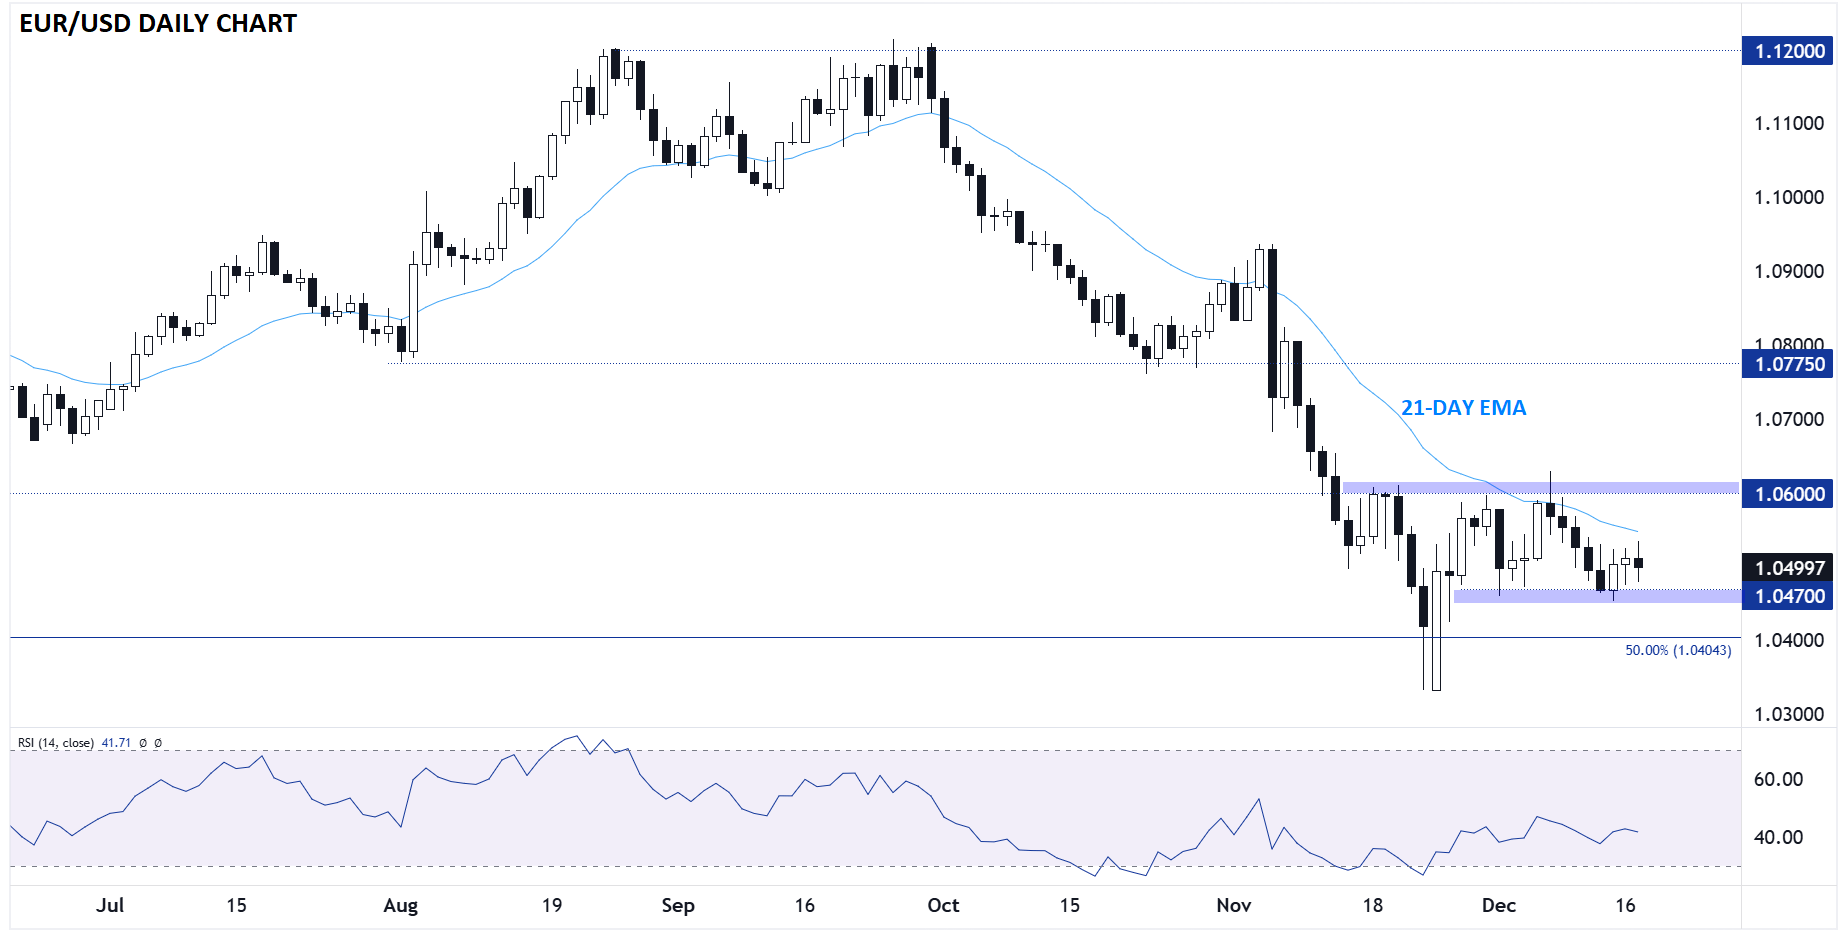Click the purple 1.04700 support zone band
1847x932 pixels.
(1596, 596)
